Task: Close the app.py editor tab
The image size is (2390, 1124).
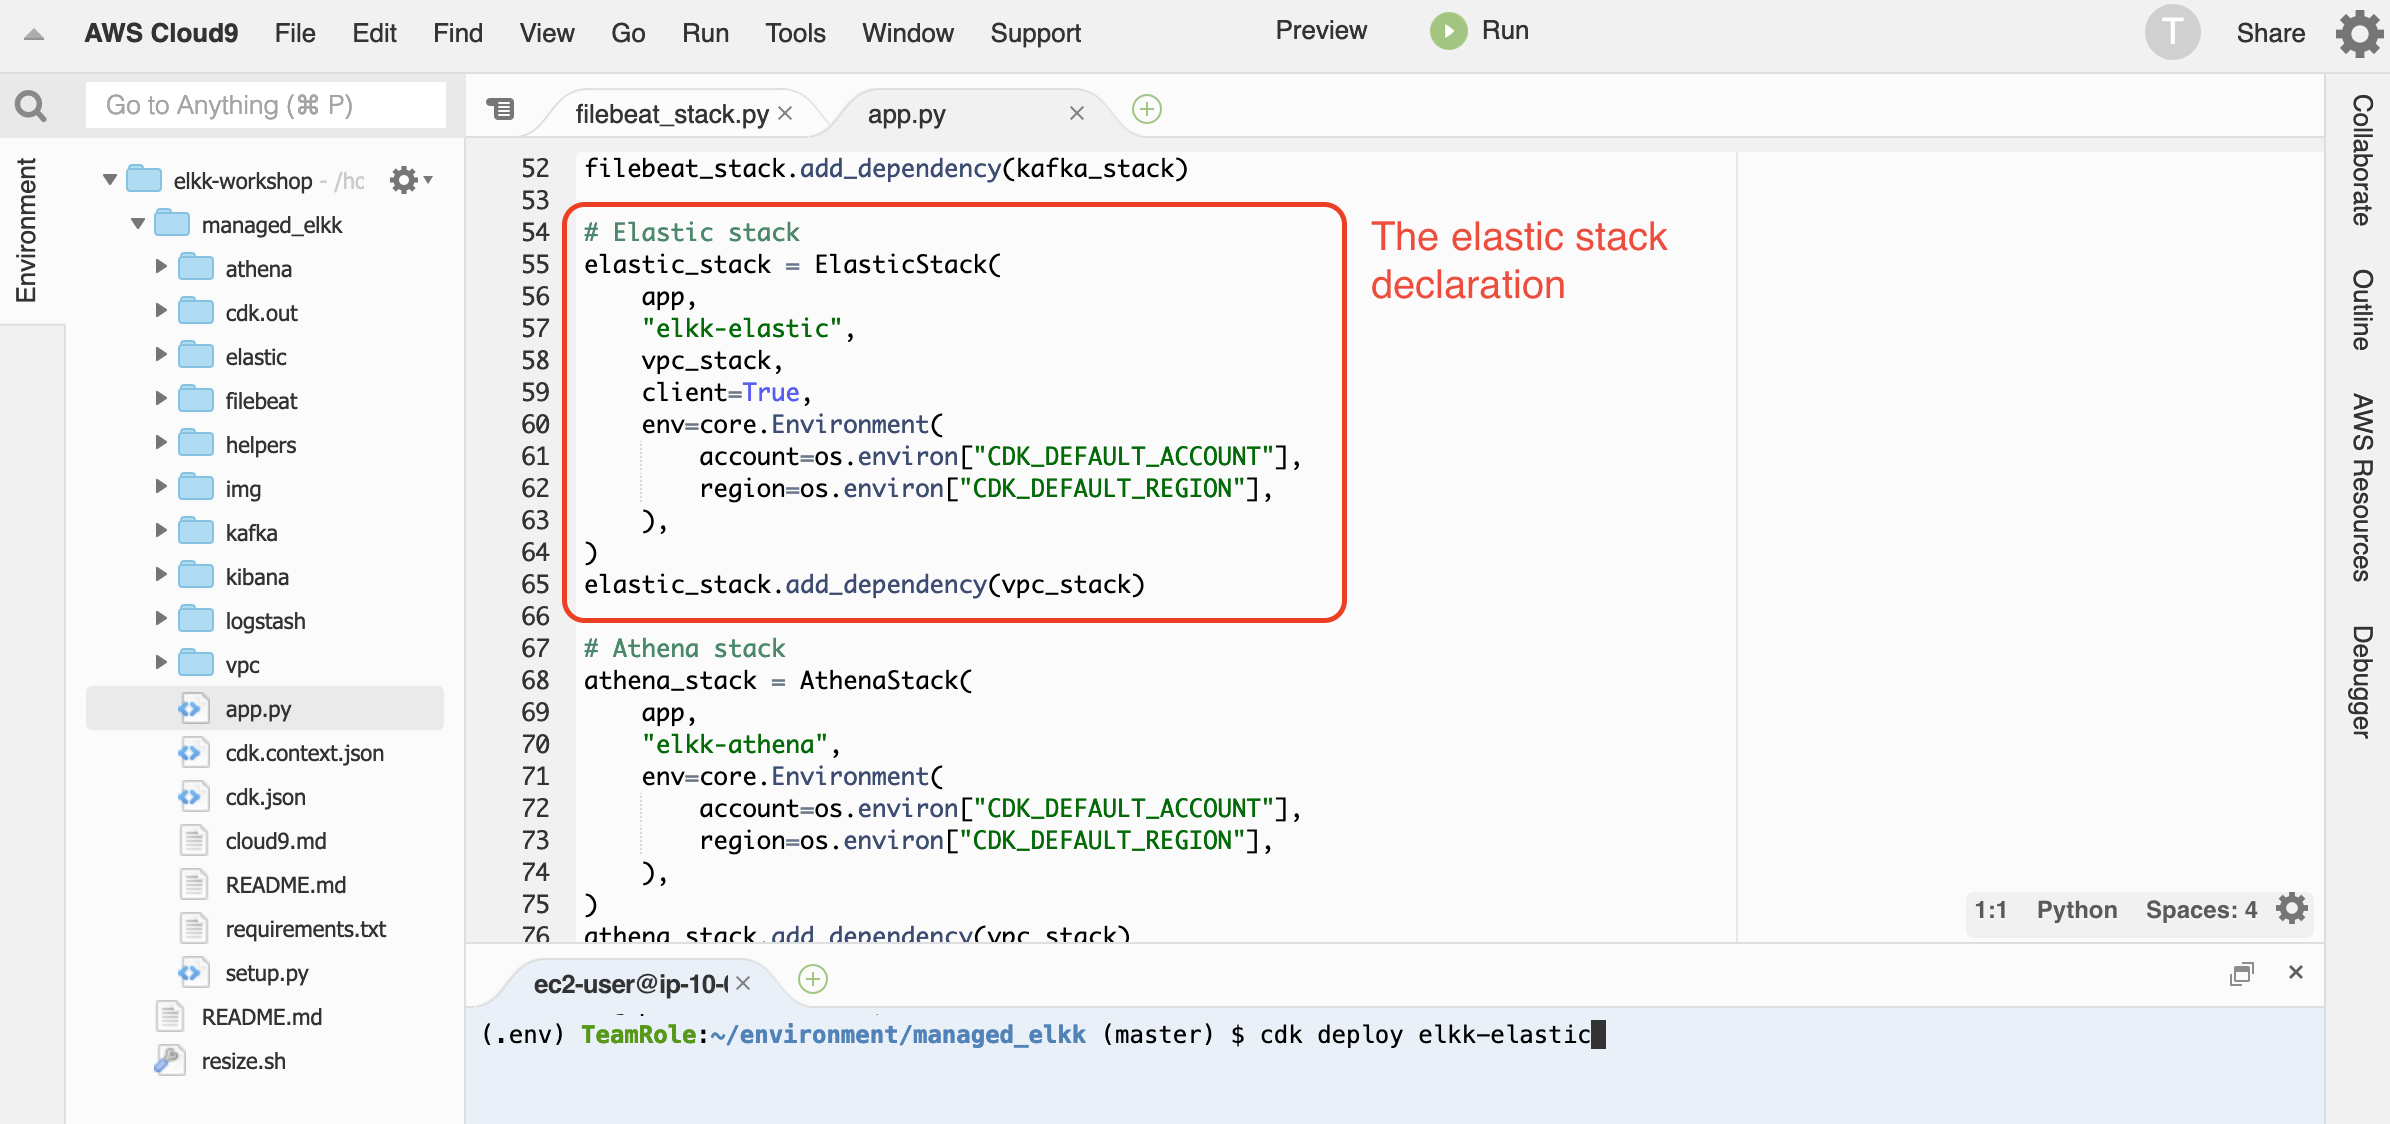Action: click(x=1077, y=113)
